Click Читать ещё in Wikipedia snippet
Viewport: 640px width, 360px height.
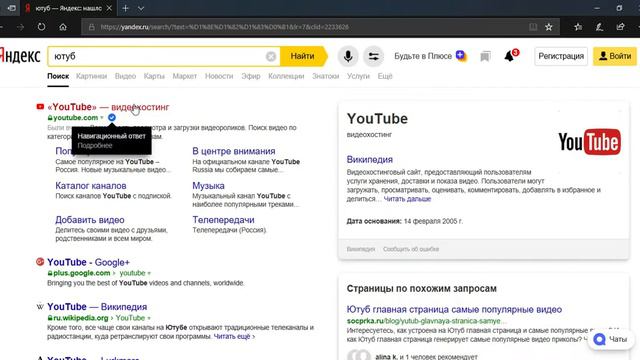(234, 337)
